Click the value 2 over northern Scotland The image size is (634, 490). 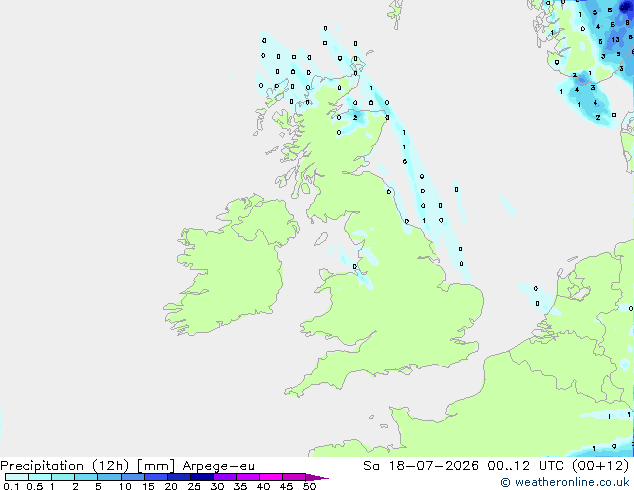tap(355, 118)
